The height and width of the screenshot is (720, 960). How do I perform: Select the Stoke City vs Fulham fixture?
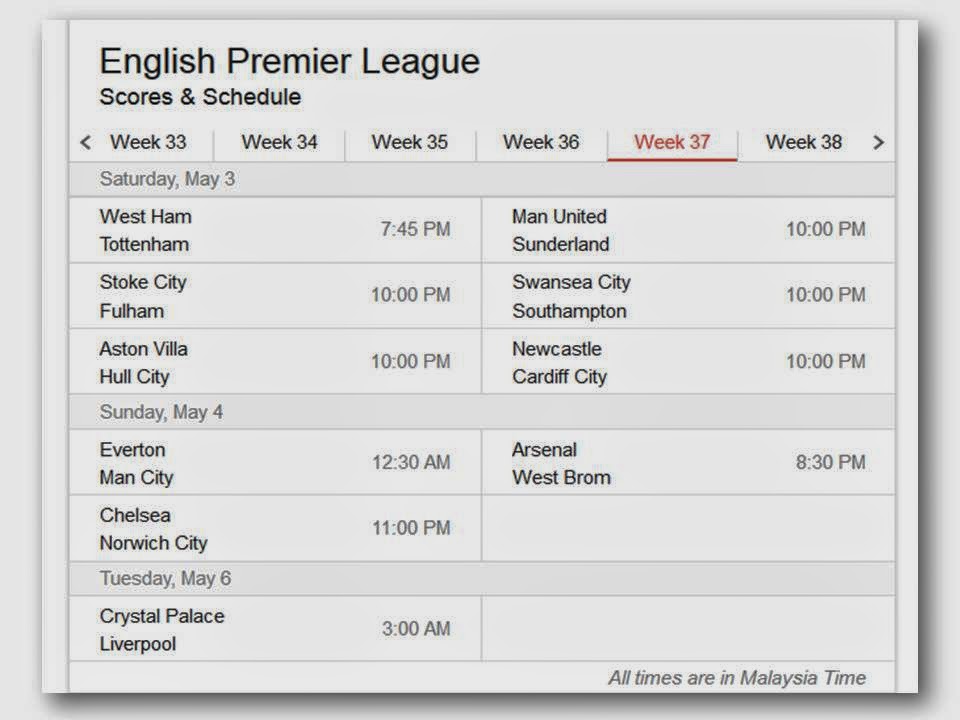point(276,296)
